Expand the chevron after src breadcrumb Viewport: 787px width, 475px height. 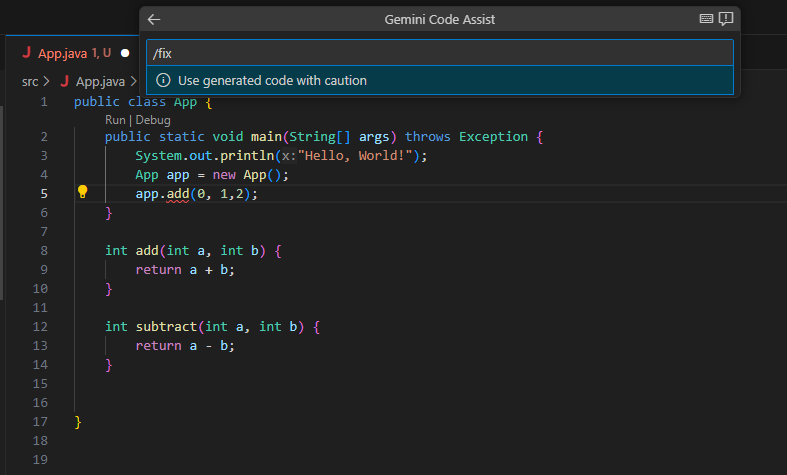tap(46, 81)
